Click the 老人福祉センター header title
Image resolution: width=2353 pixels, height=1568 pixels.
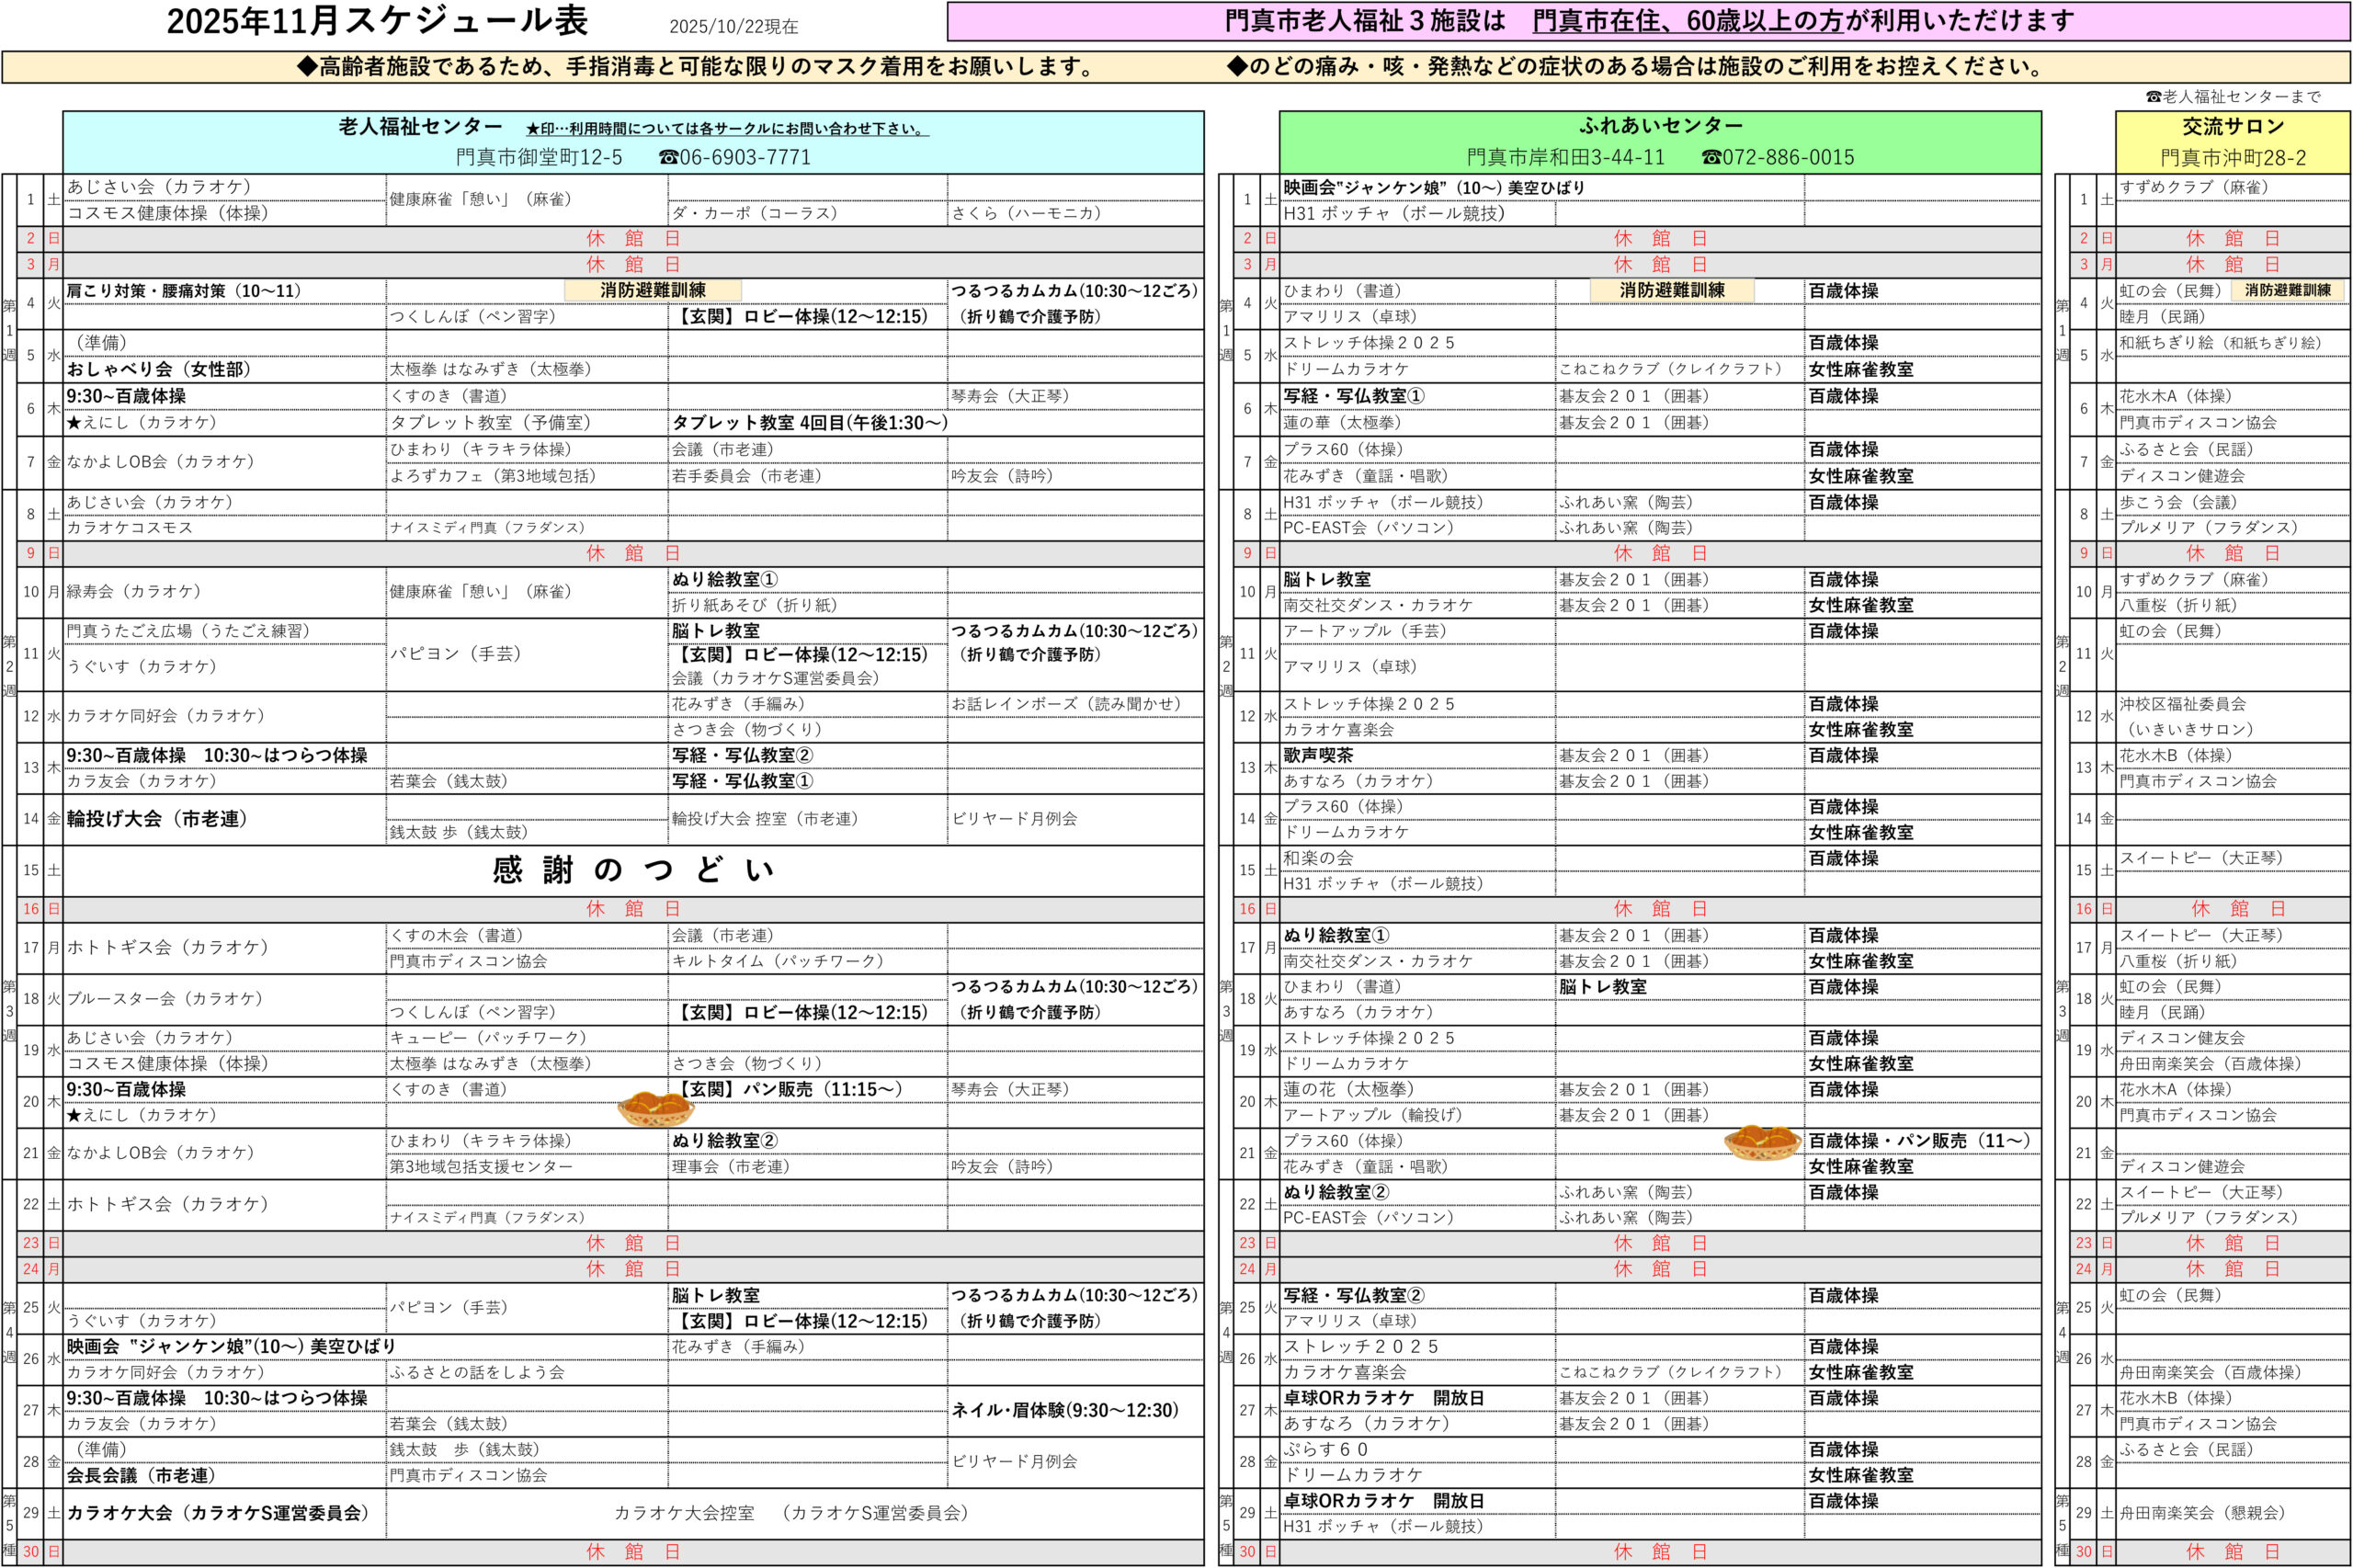(420, 127)
